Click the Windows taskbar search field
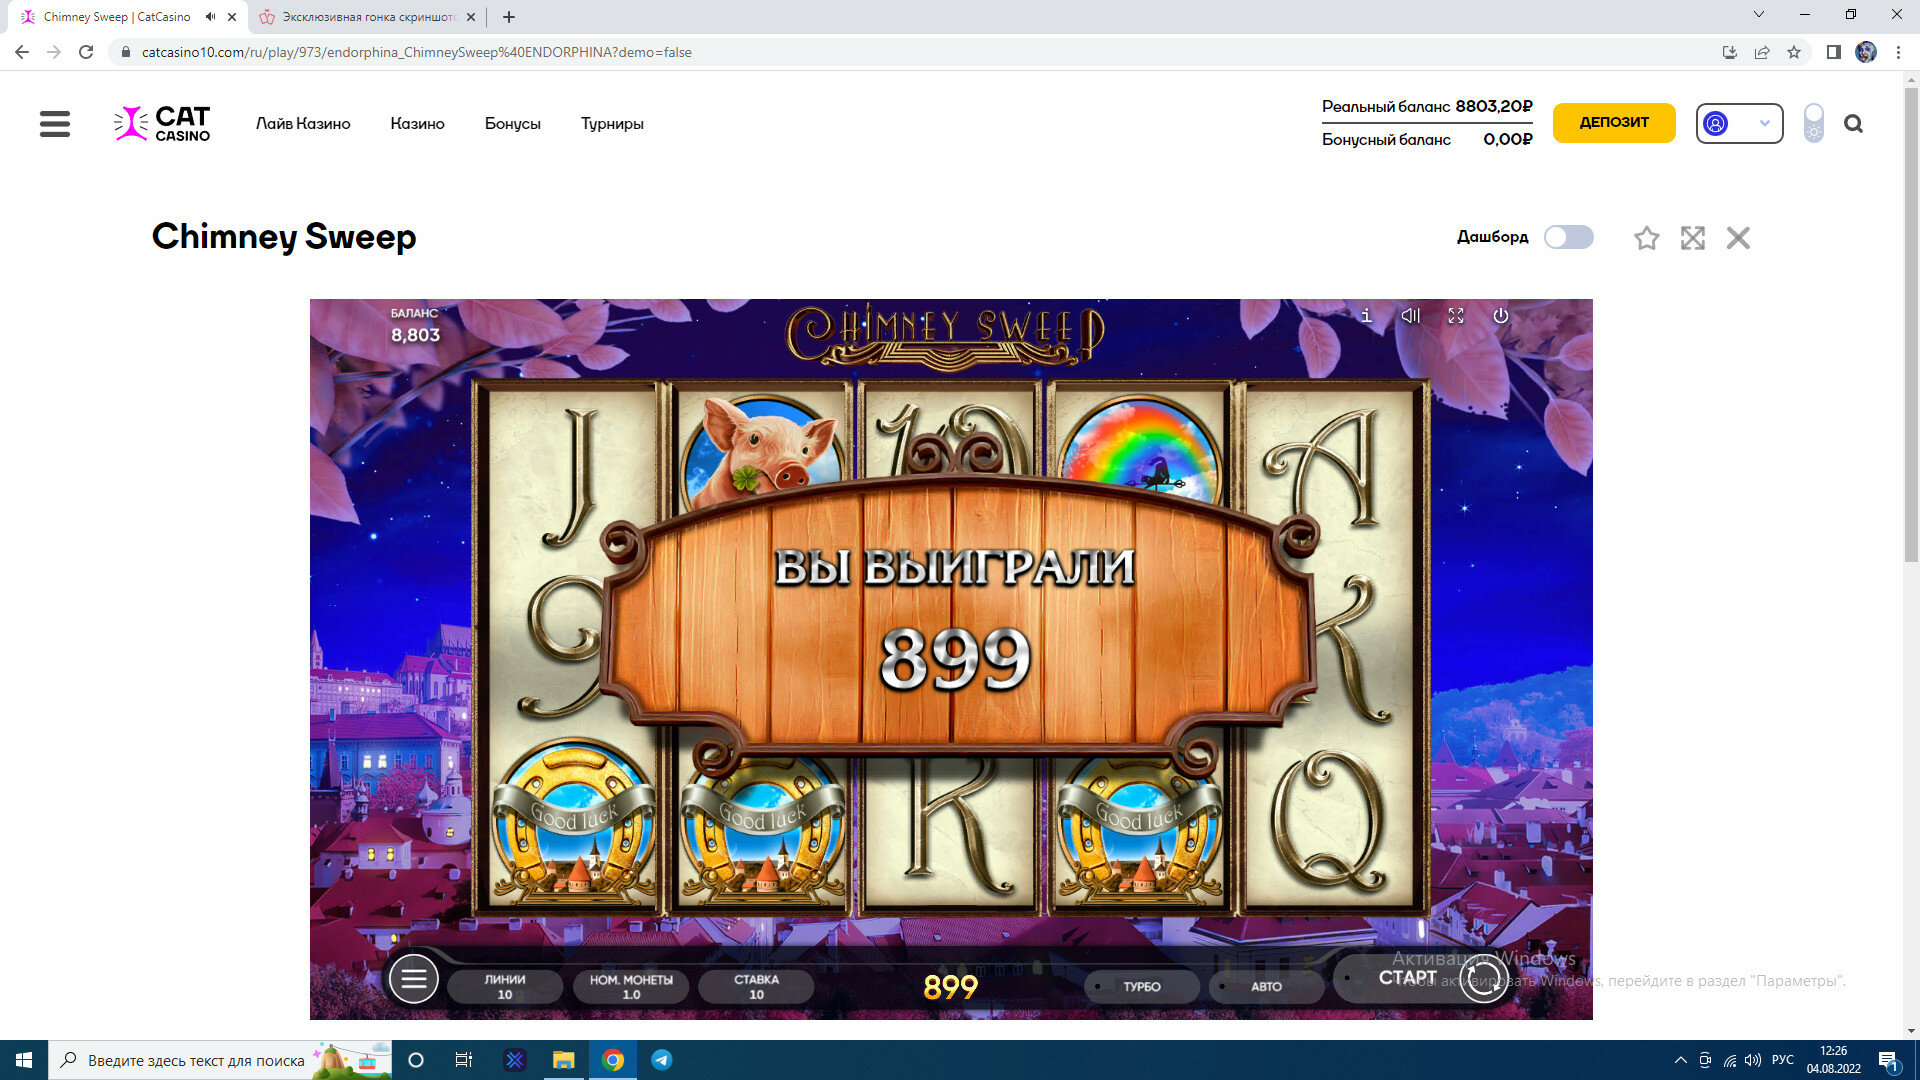1920x1080 pixels. coord(195,1060)
